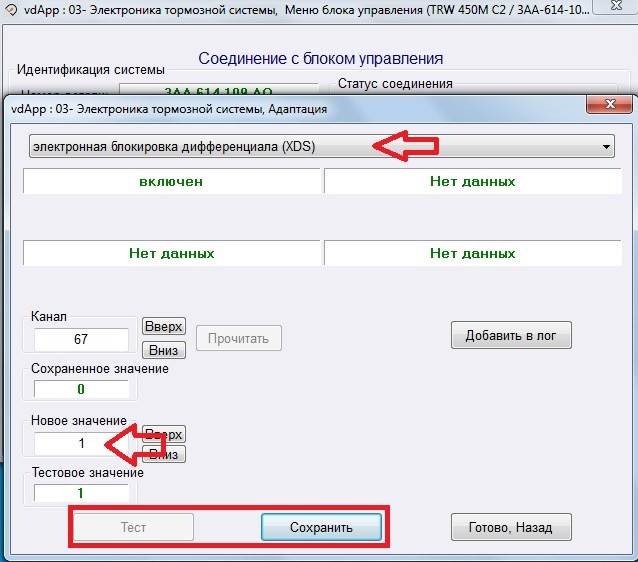Click the Новое значение input field
Viewport: 638px width, 562px height.
[81, 443]
